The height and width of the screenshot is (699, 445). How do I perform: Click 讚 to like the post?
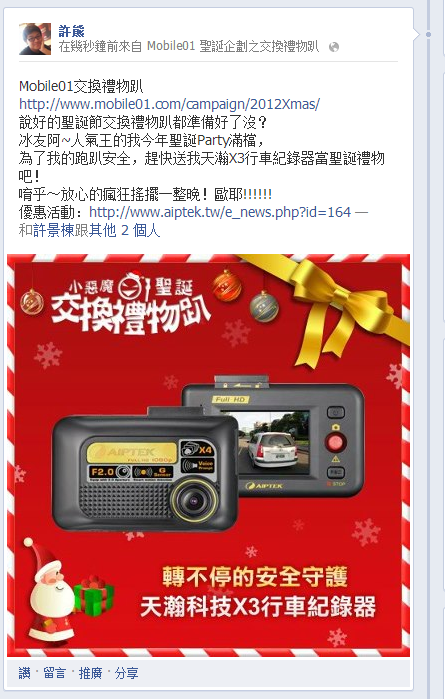(25, 673)
